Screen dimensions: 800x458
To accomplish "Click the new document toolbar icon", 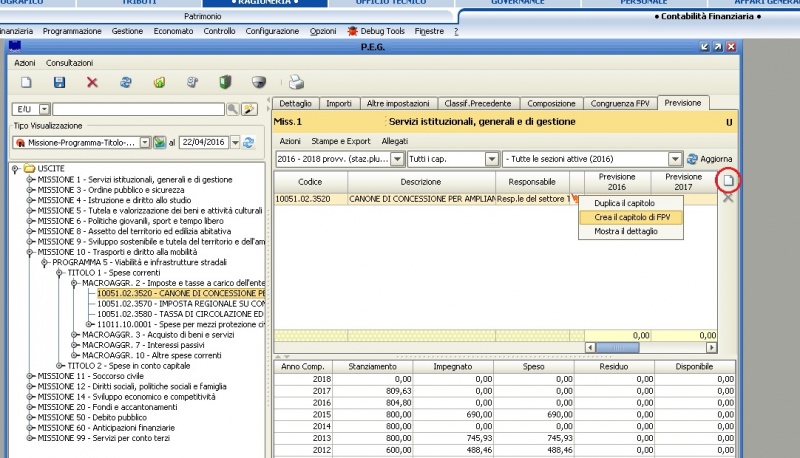I will pos(27,82).
